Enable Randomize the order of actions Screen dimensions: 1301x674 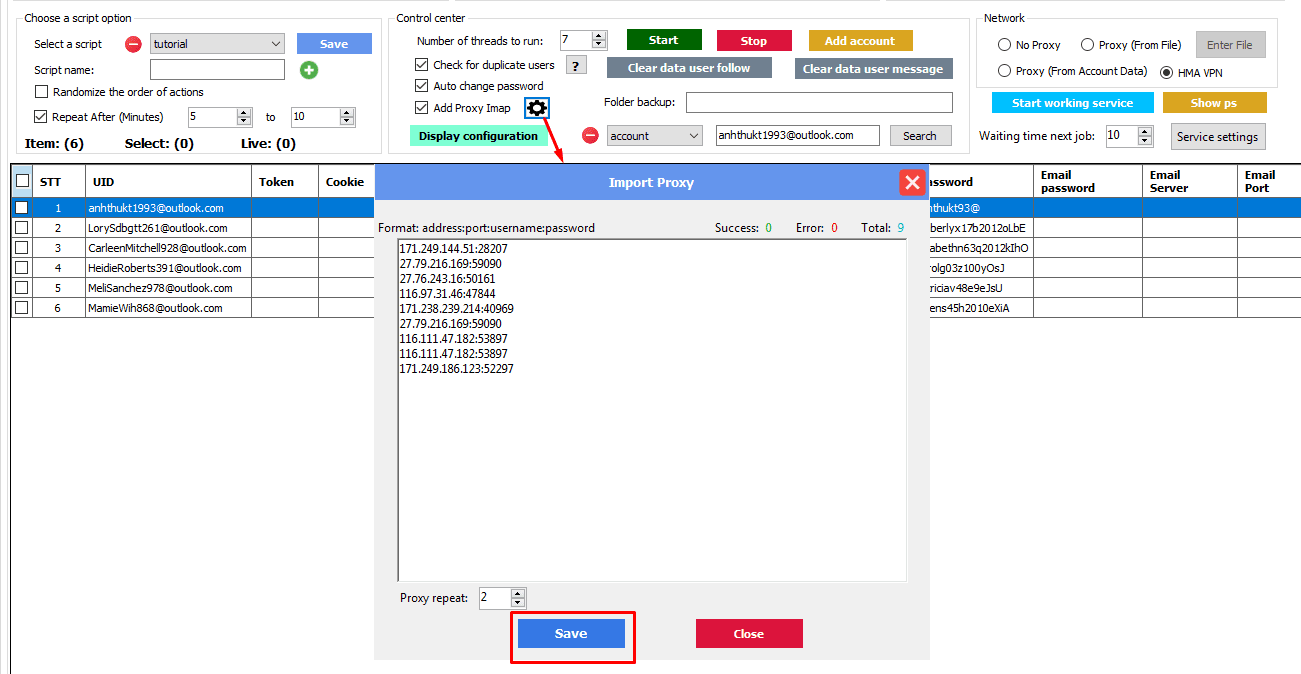42,92
